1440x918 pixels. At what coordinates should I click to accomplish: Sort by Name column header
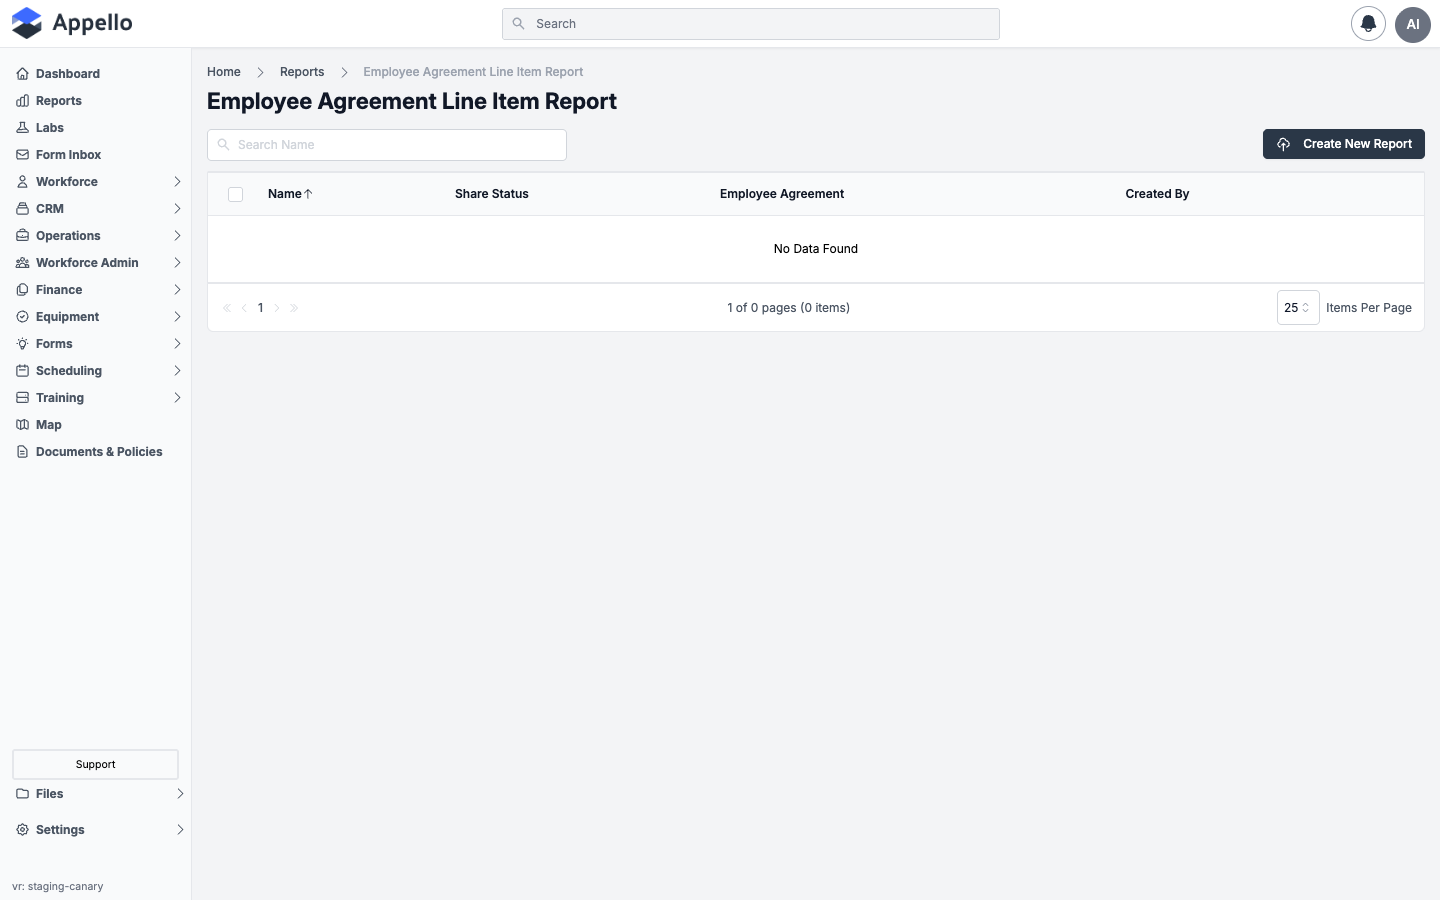pos(290,194)
